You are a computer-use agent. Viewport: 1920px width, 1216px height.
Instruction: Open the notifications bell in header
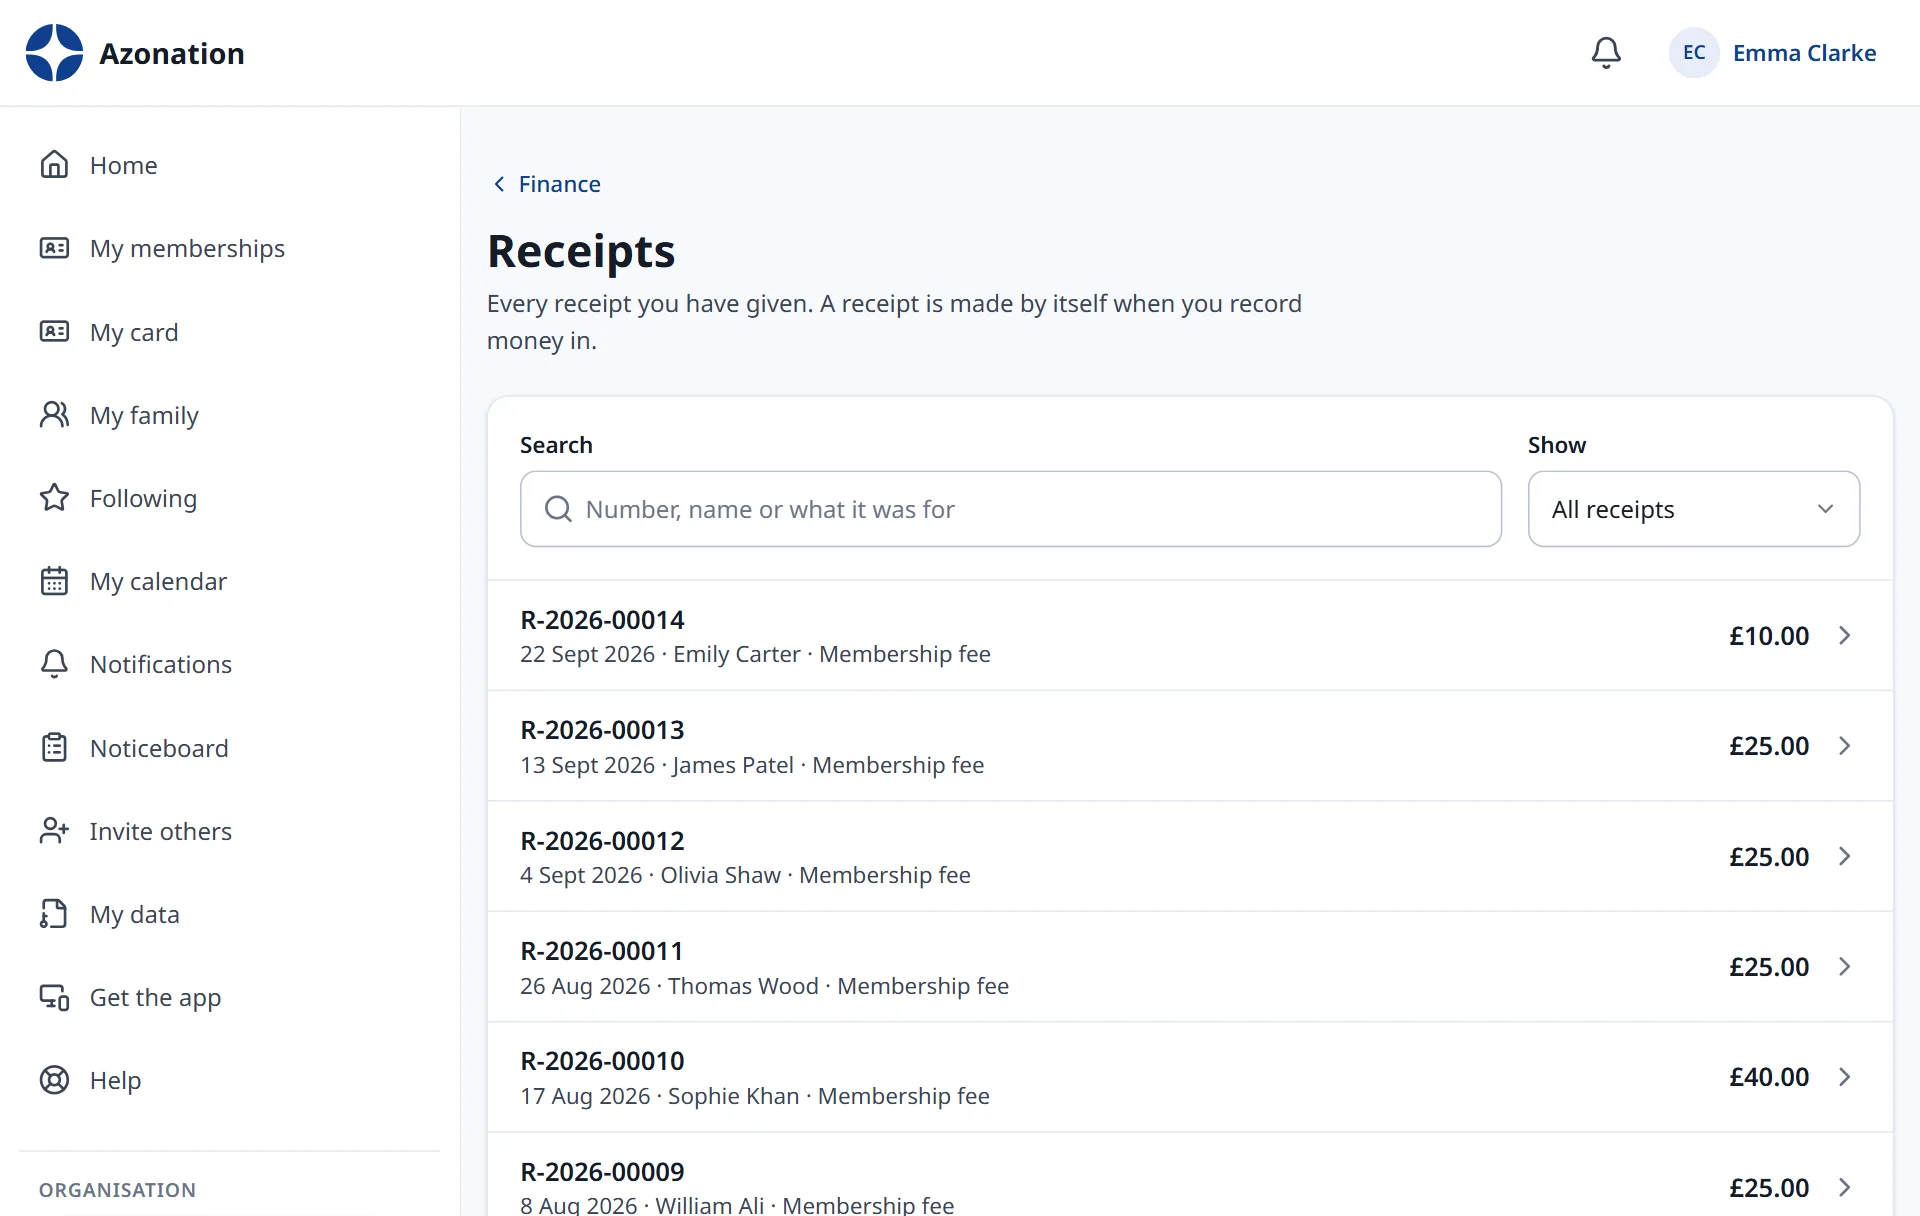click(1606, 53)
